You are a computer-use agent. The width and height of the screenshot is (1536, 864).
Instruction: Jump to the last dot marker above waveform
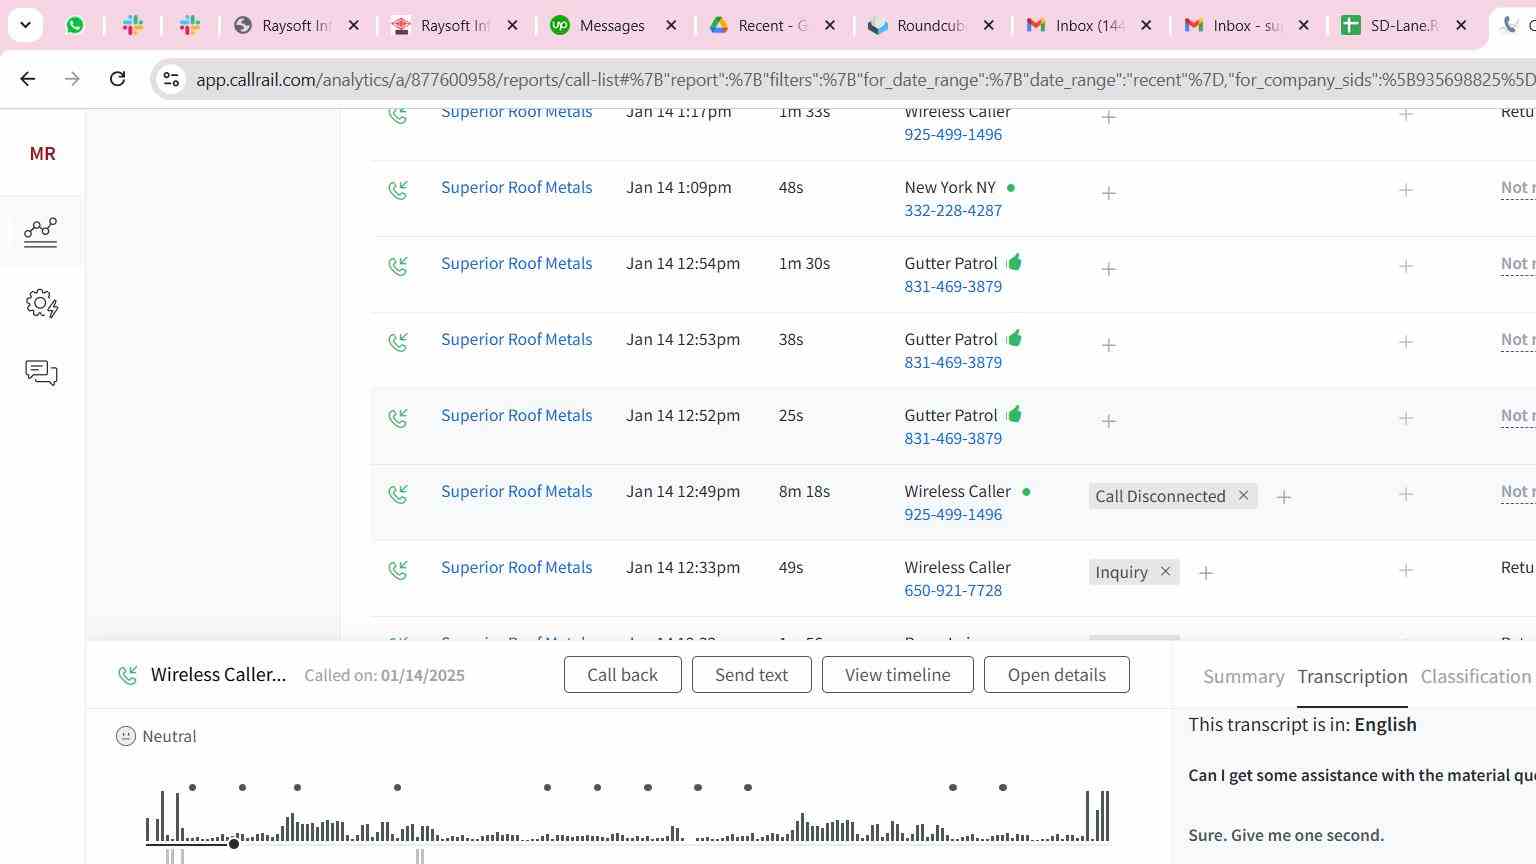tap(1003, 787)
